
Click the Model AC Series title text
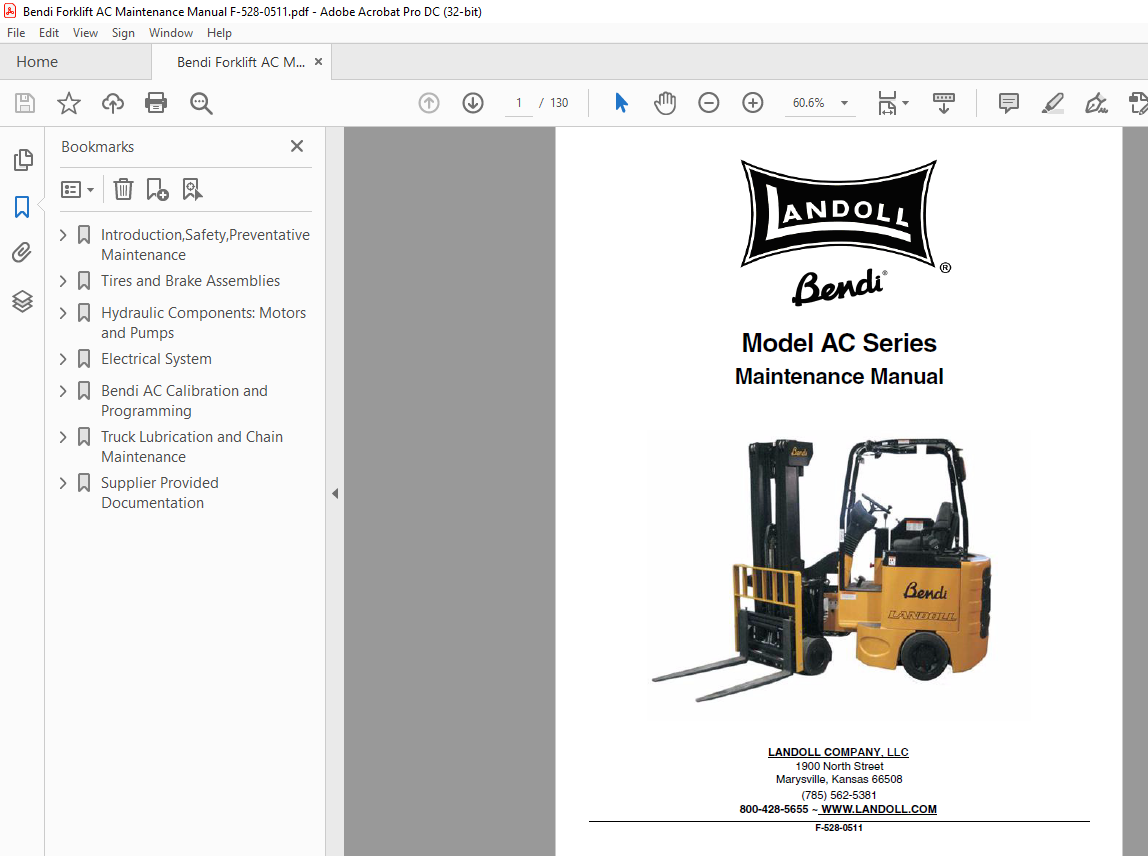pos(839,343)
